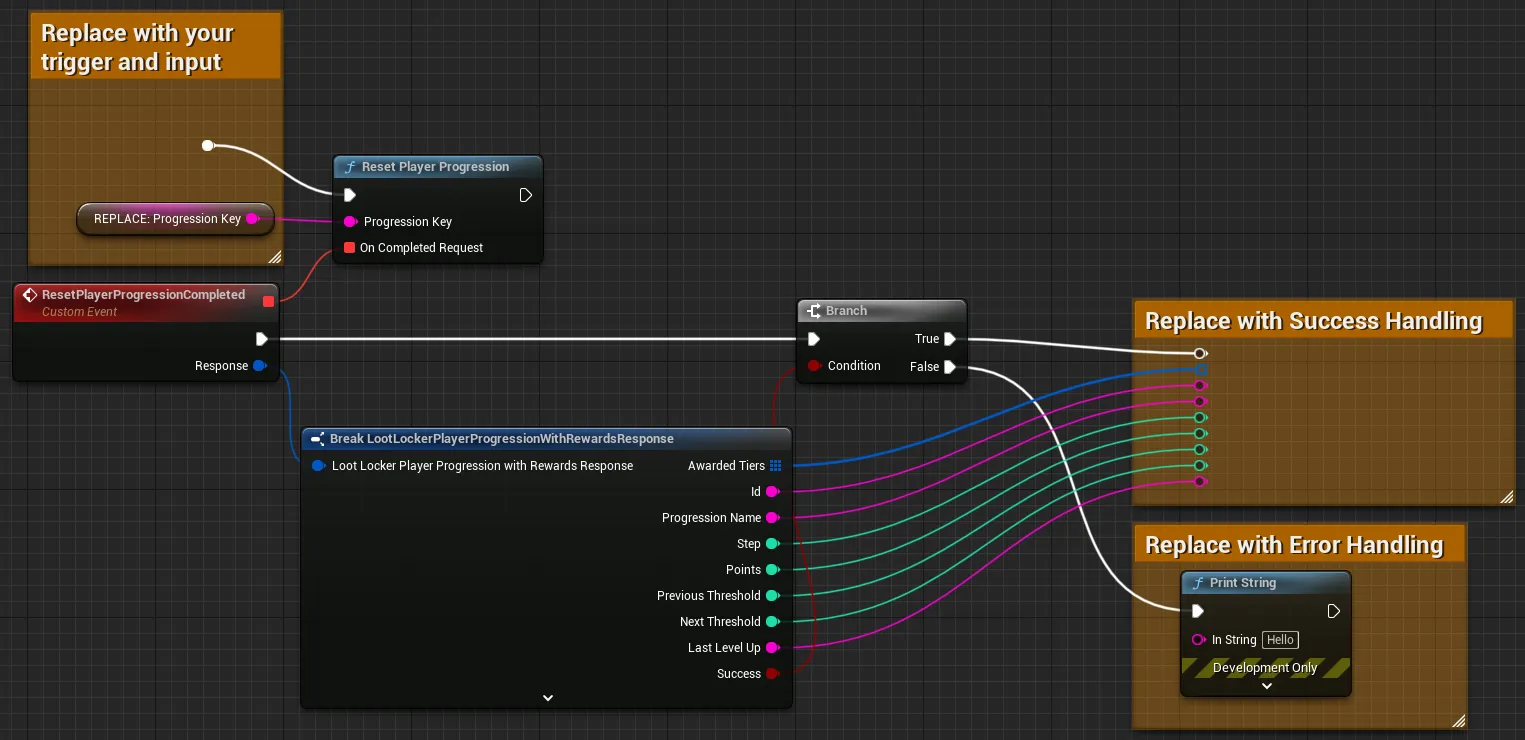Click the Points output pin
1525x740 pixels.
772,570
